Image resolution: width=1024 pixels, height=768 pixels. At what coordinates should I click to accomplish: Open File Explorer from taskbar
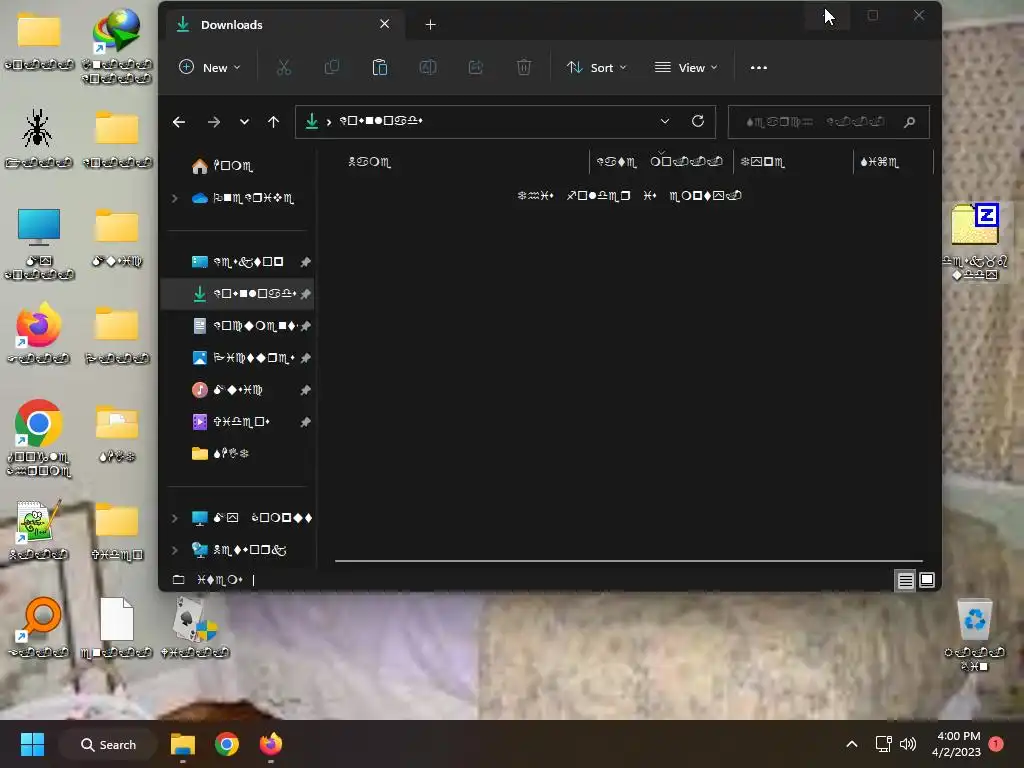pyautogui.click(x=183, y=744)
